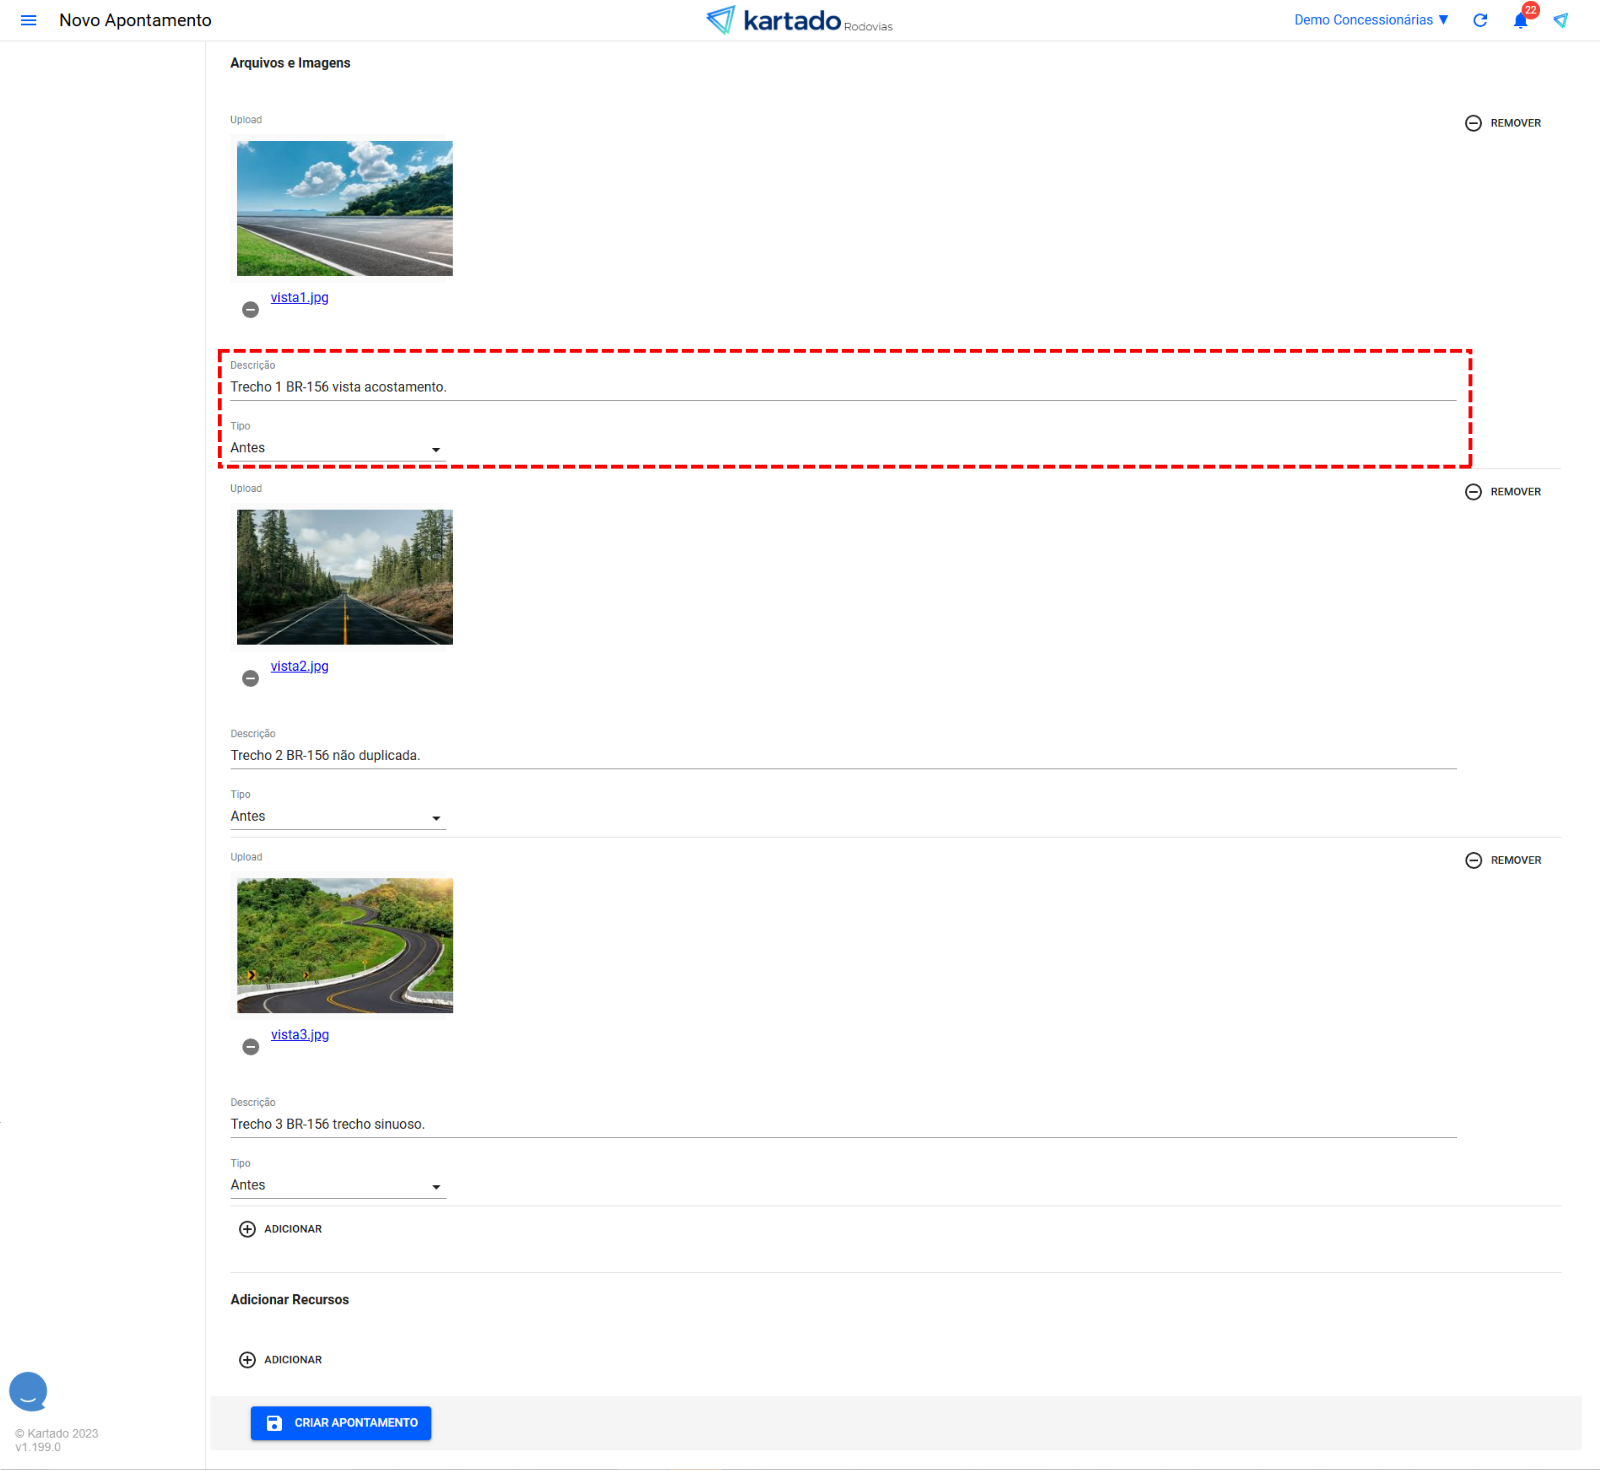Image resolution: width=1600 pixels, height=1471 pixels.
Task: Open the chat support bubble
Action: pos(28,1391)
